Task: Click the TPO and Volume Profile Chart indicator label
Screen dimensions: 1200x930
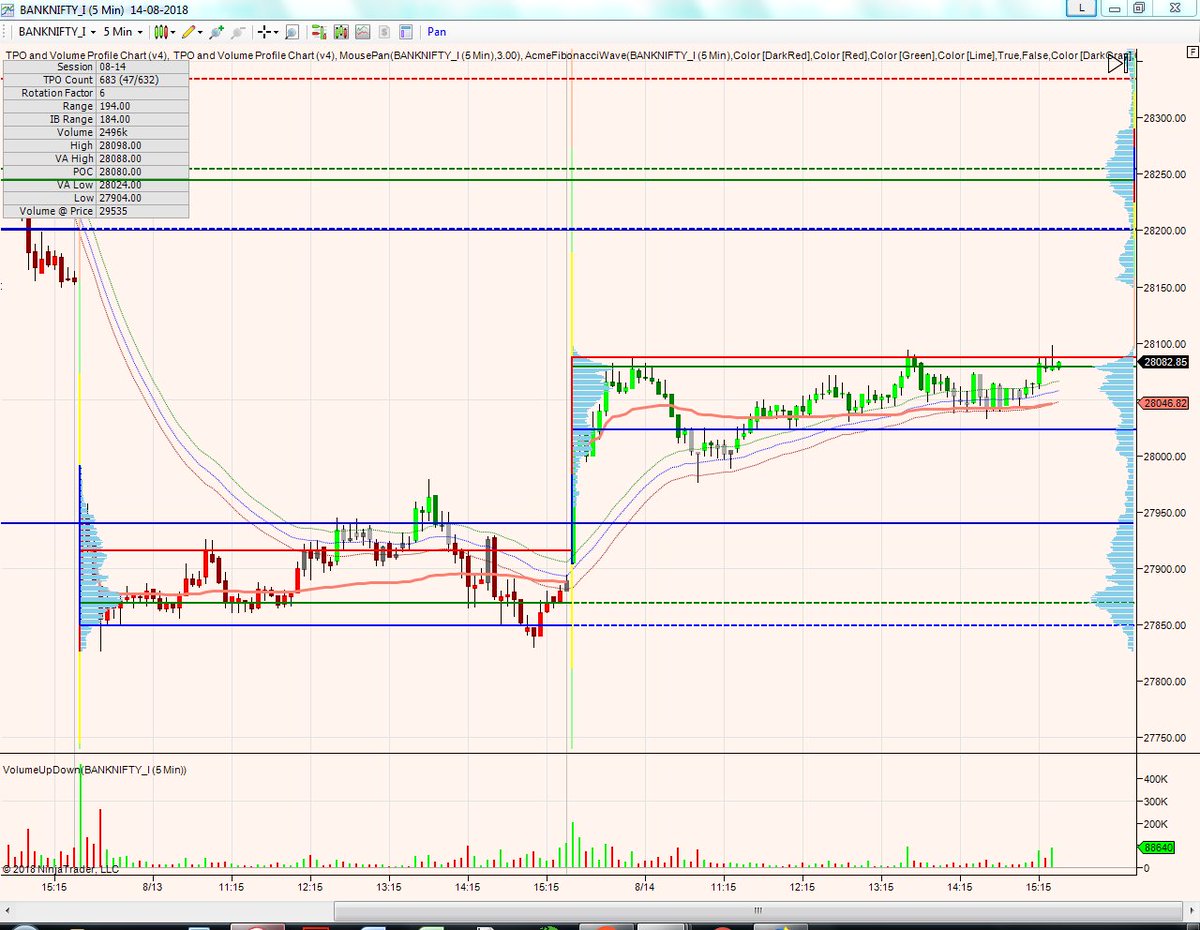Action: tap(86, 54)
